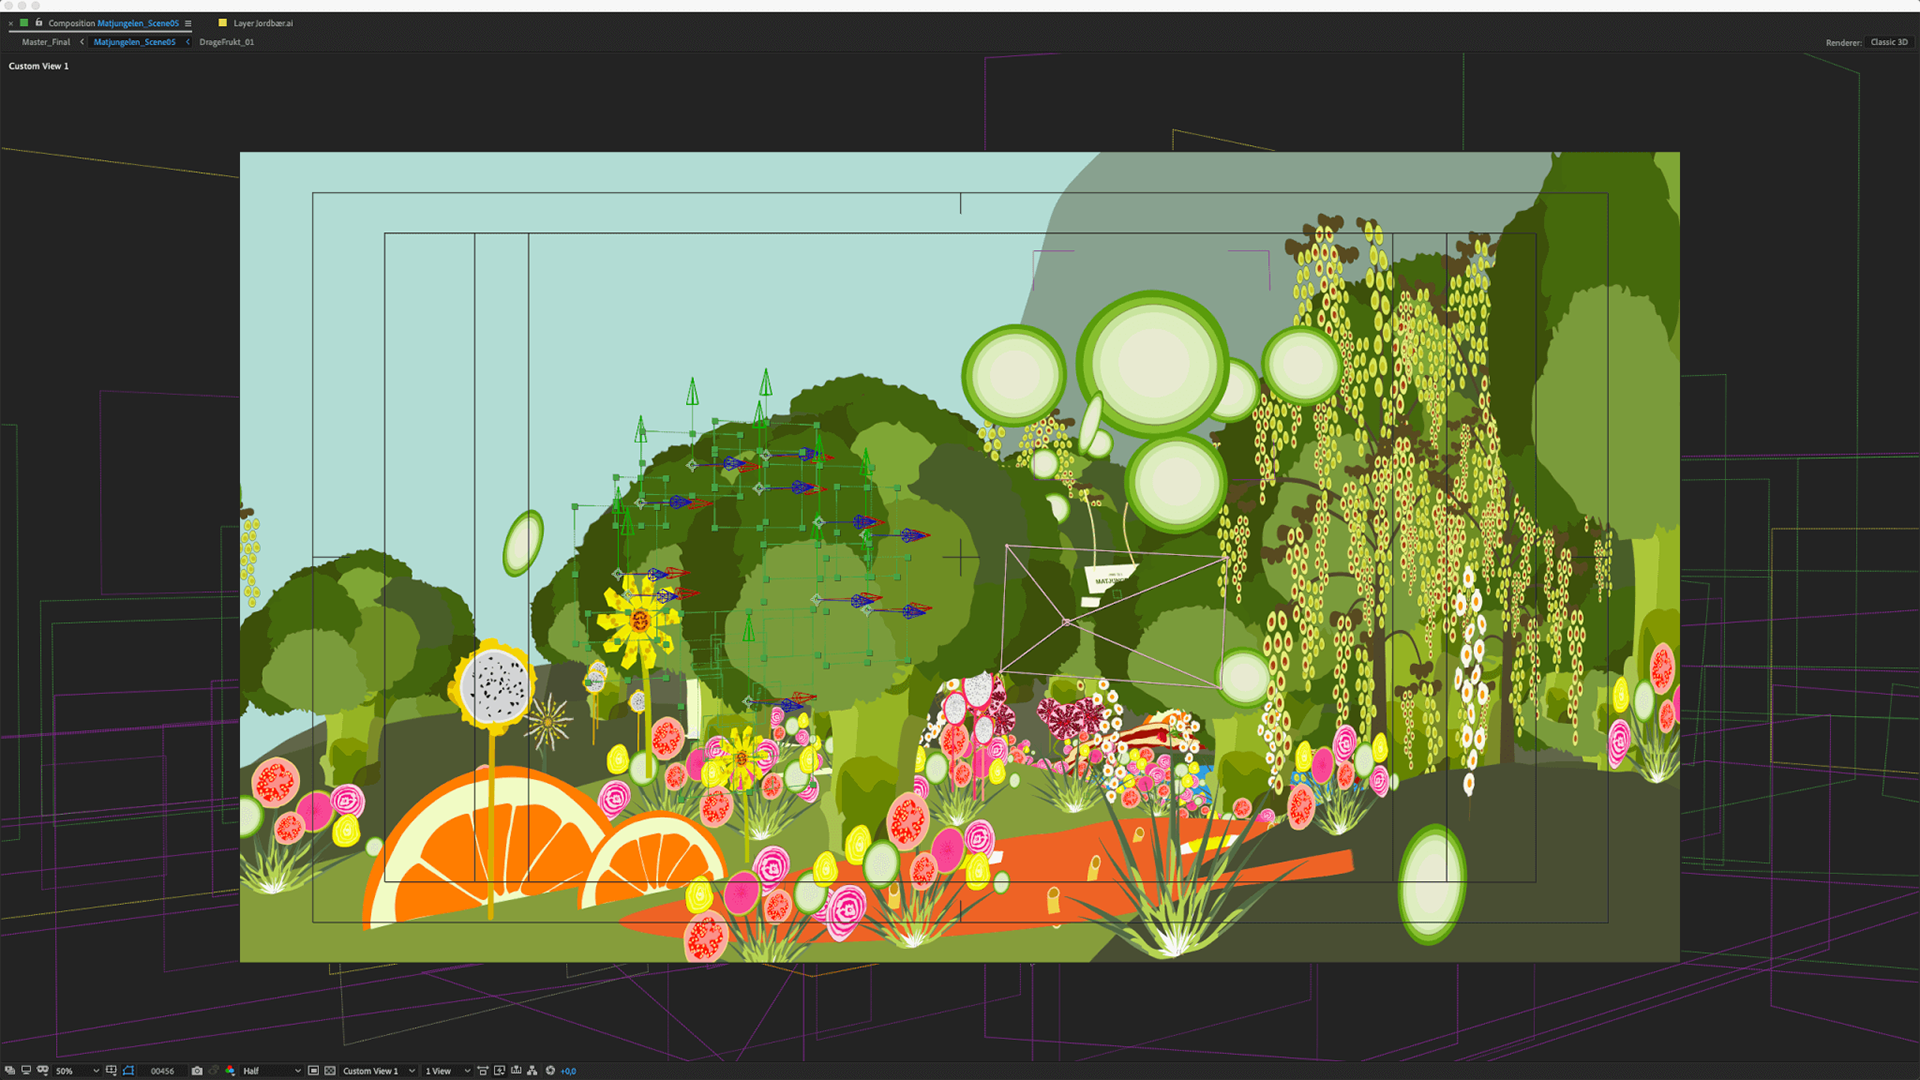Open the Composition Flowchart icon
This screenshot has height=1080, width=1920.
coord(532,1070)
